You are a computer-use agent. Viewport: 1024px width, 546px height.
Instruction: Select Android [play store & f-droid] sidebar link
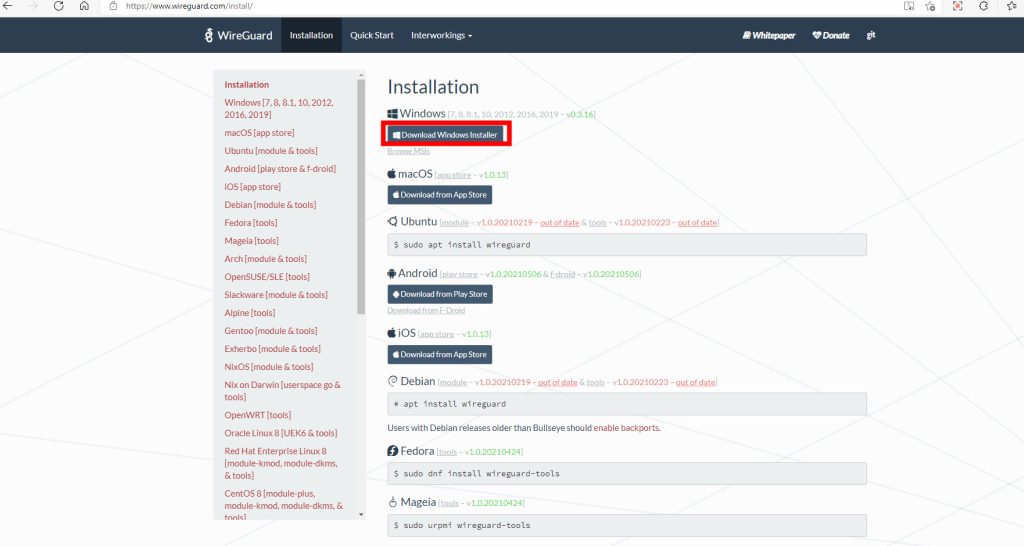point(280,169)
